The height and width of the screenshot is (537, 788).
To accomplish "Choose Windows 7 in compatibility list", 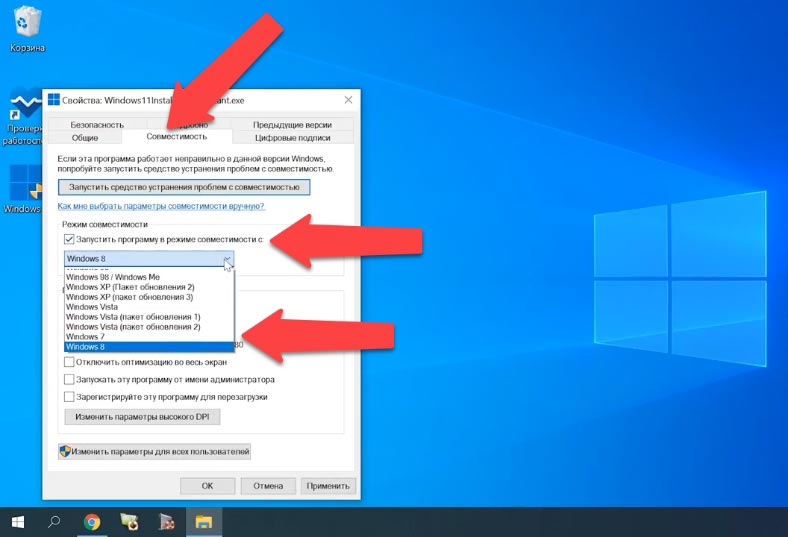I will tap(149, 337).
